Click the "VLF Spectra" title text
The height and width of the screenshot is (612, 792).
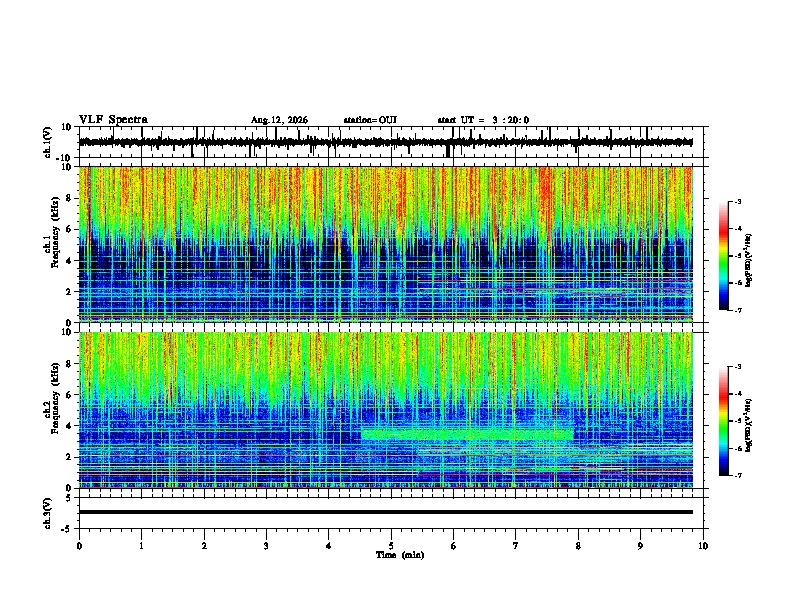click(113, 120)
